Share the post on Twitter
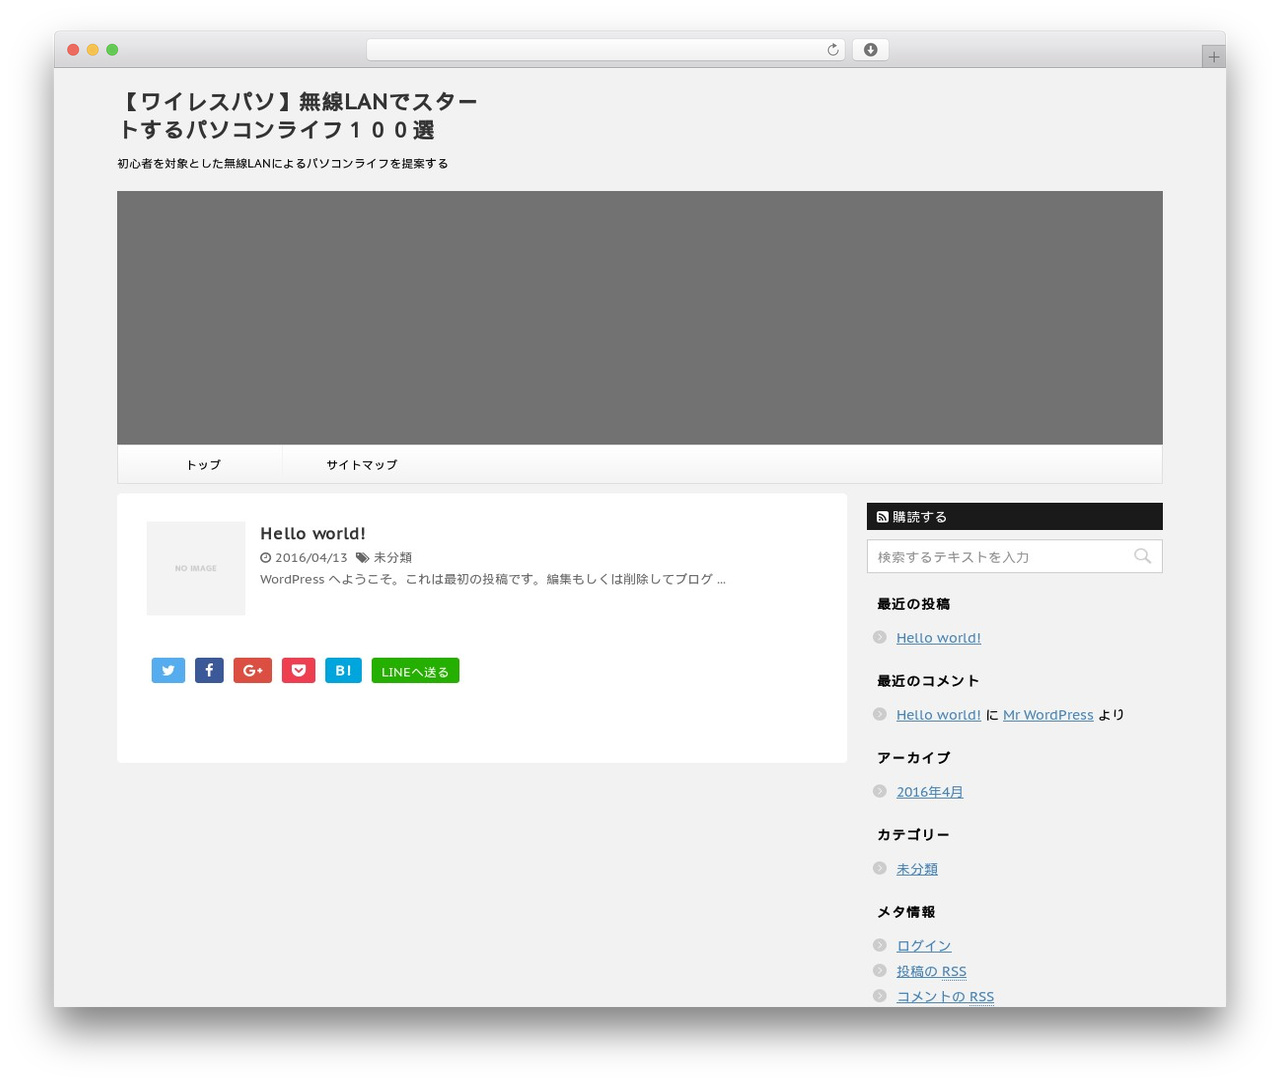The width and height of the screenshot is (1280, 1084). pos(168,671)
